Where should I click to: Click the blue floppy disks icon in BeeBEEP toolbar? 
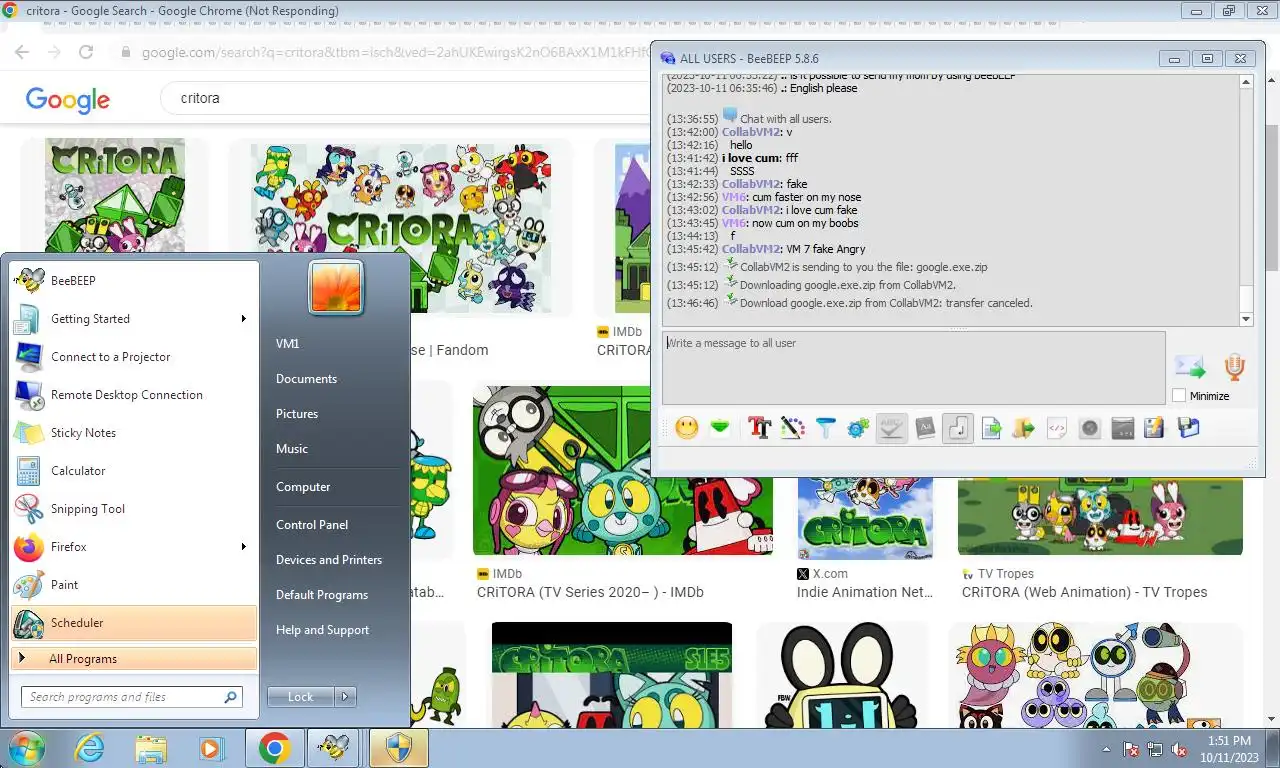click(x=1188, y=428)
